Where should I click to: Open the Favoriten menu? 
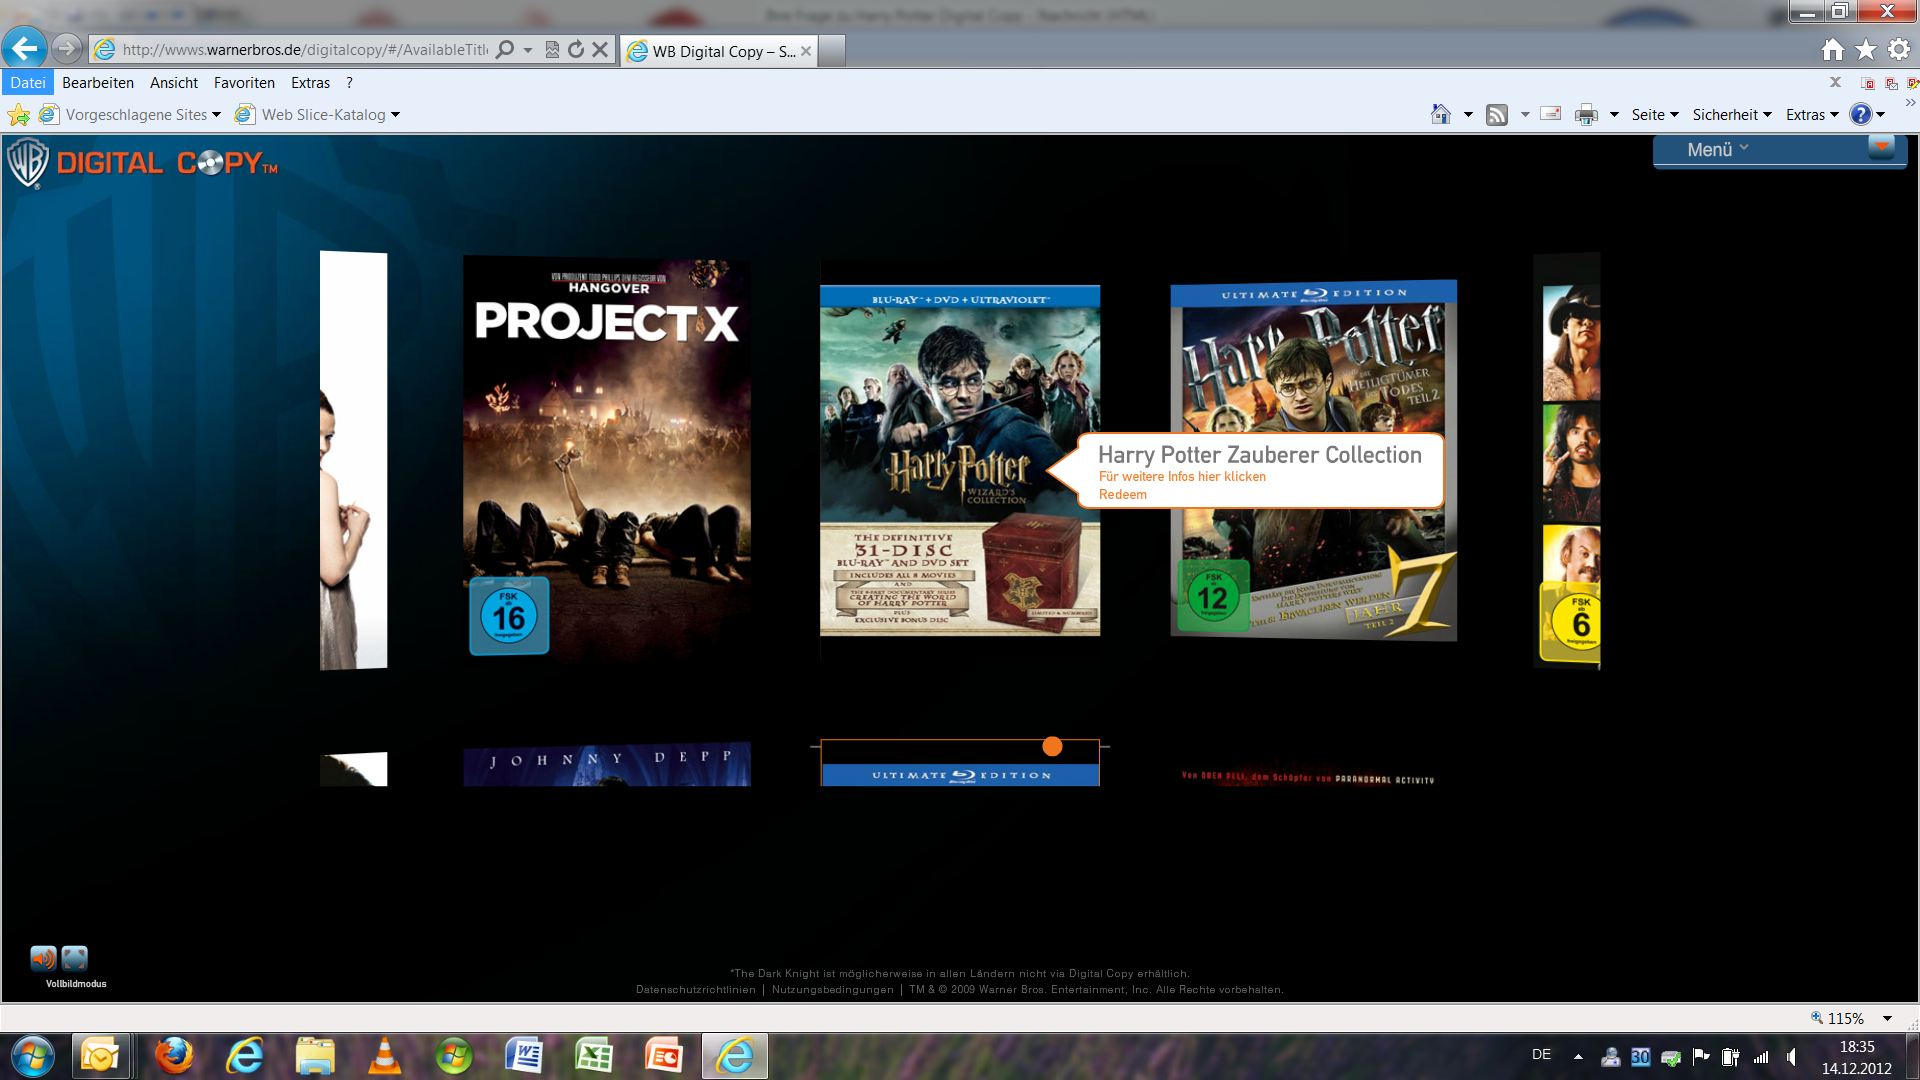[x=244, y=83]
